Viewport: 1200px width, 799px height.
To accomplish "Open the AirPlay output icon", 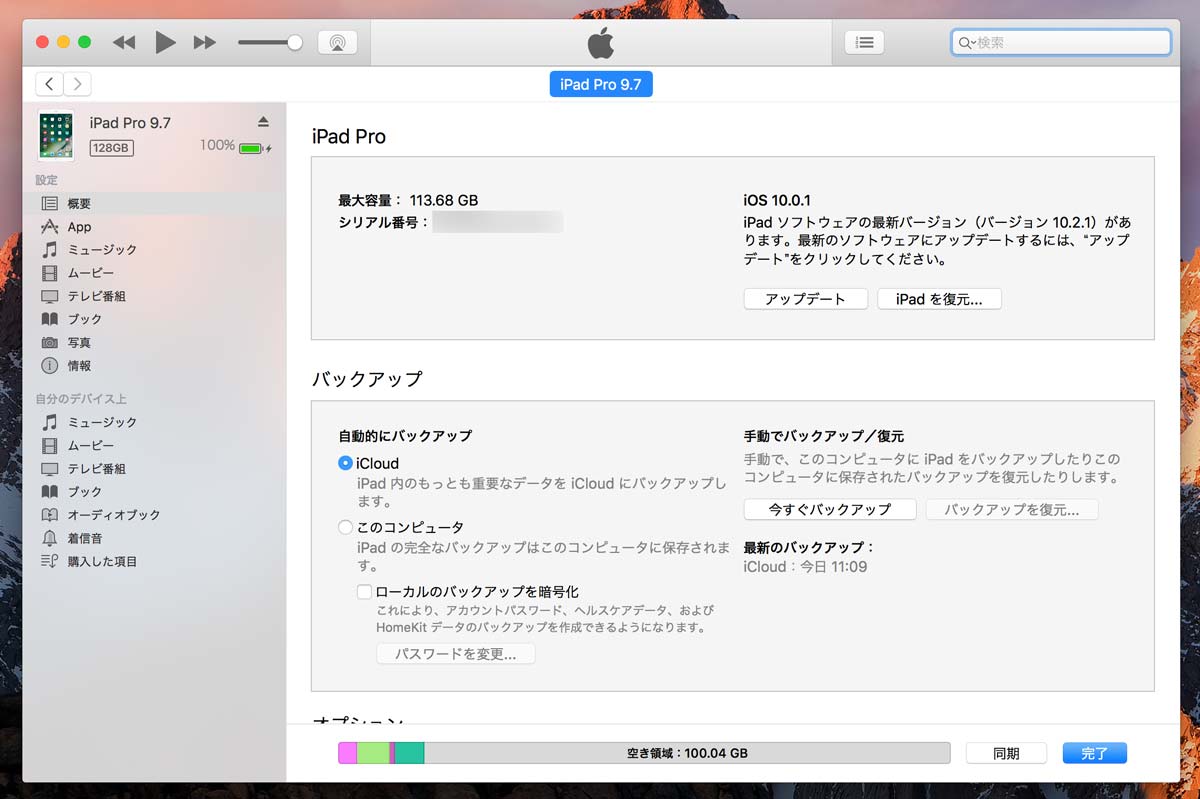I will pyautogui.click(x=338, y=42).
